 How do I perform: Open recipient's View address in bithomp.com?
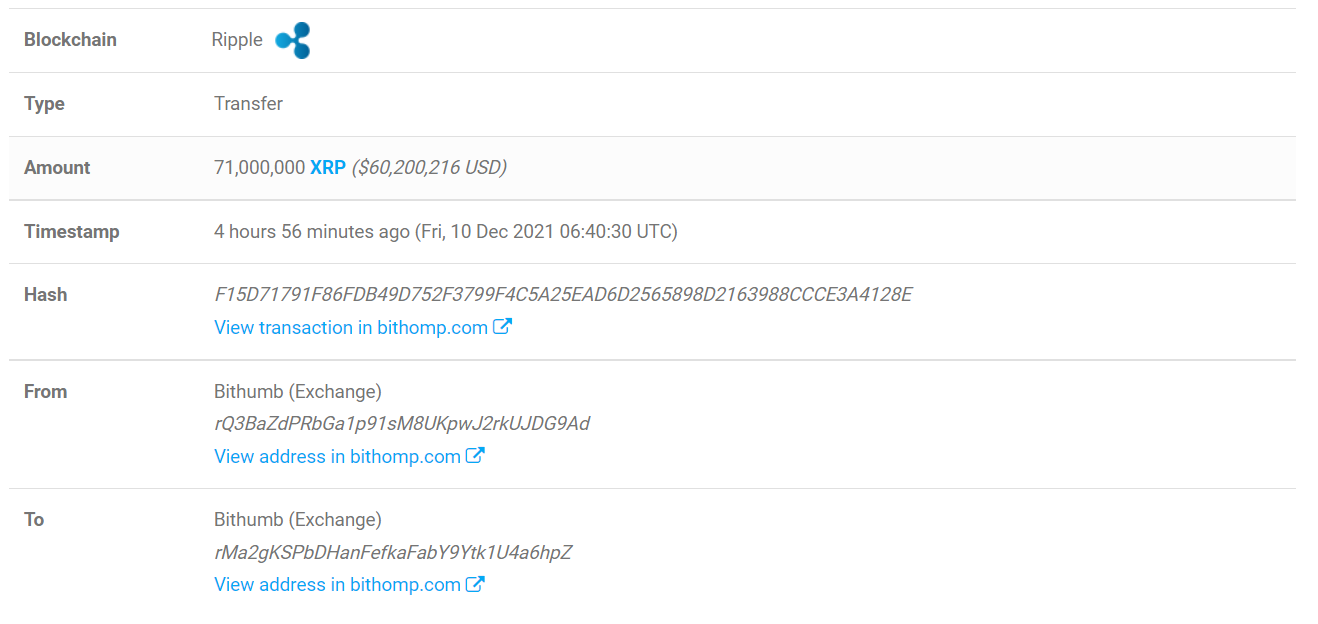(x=337, y=584)
